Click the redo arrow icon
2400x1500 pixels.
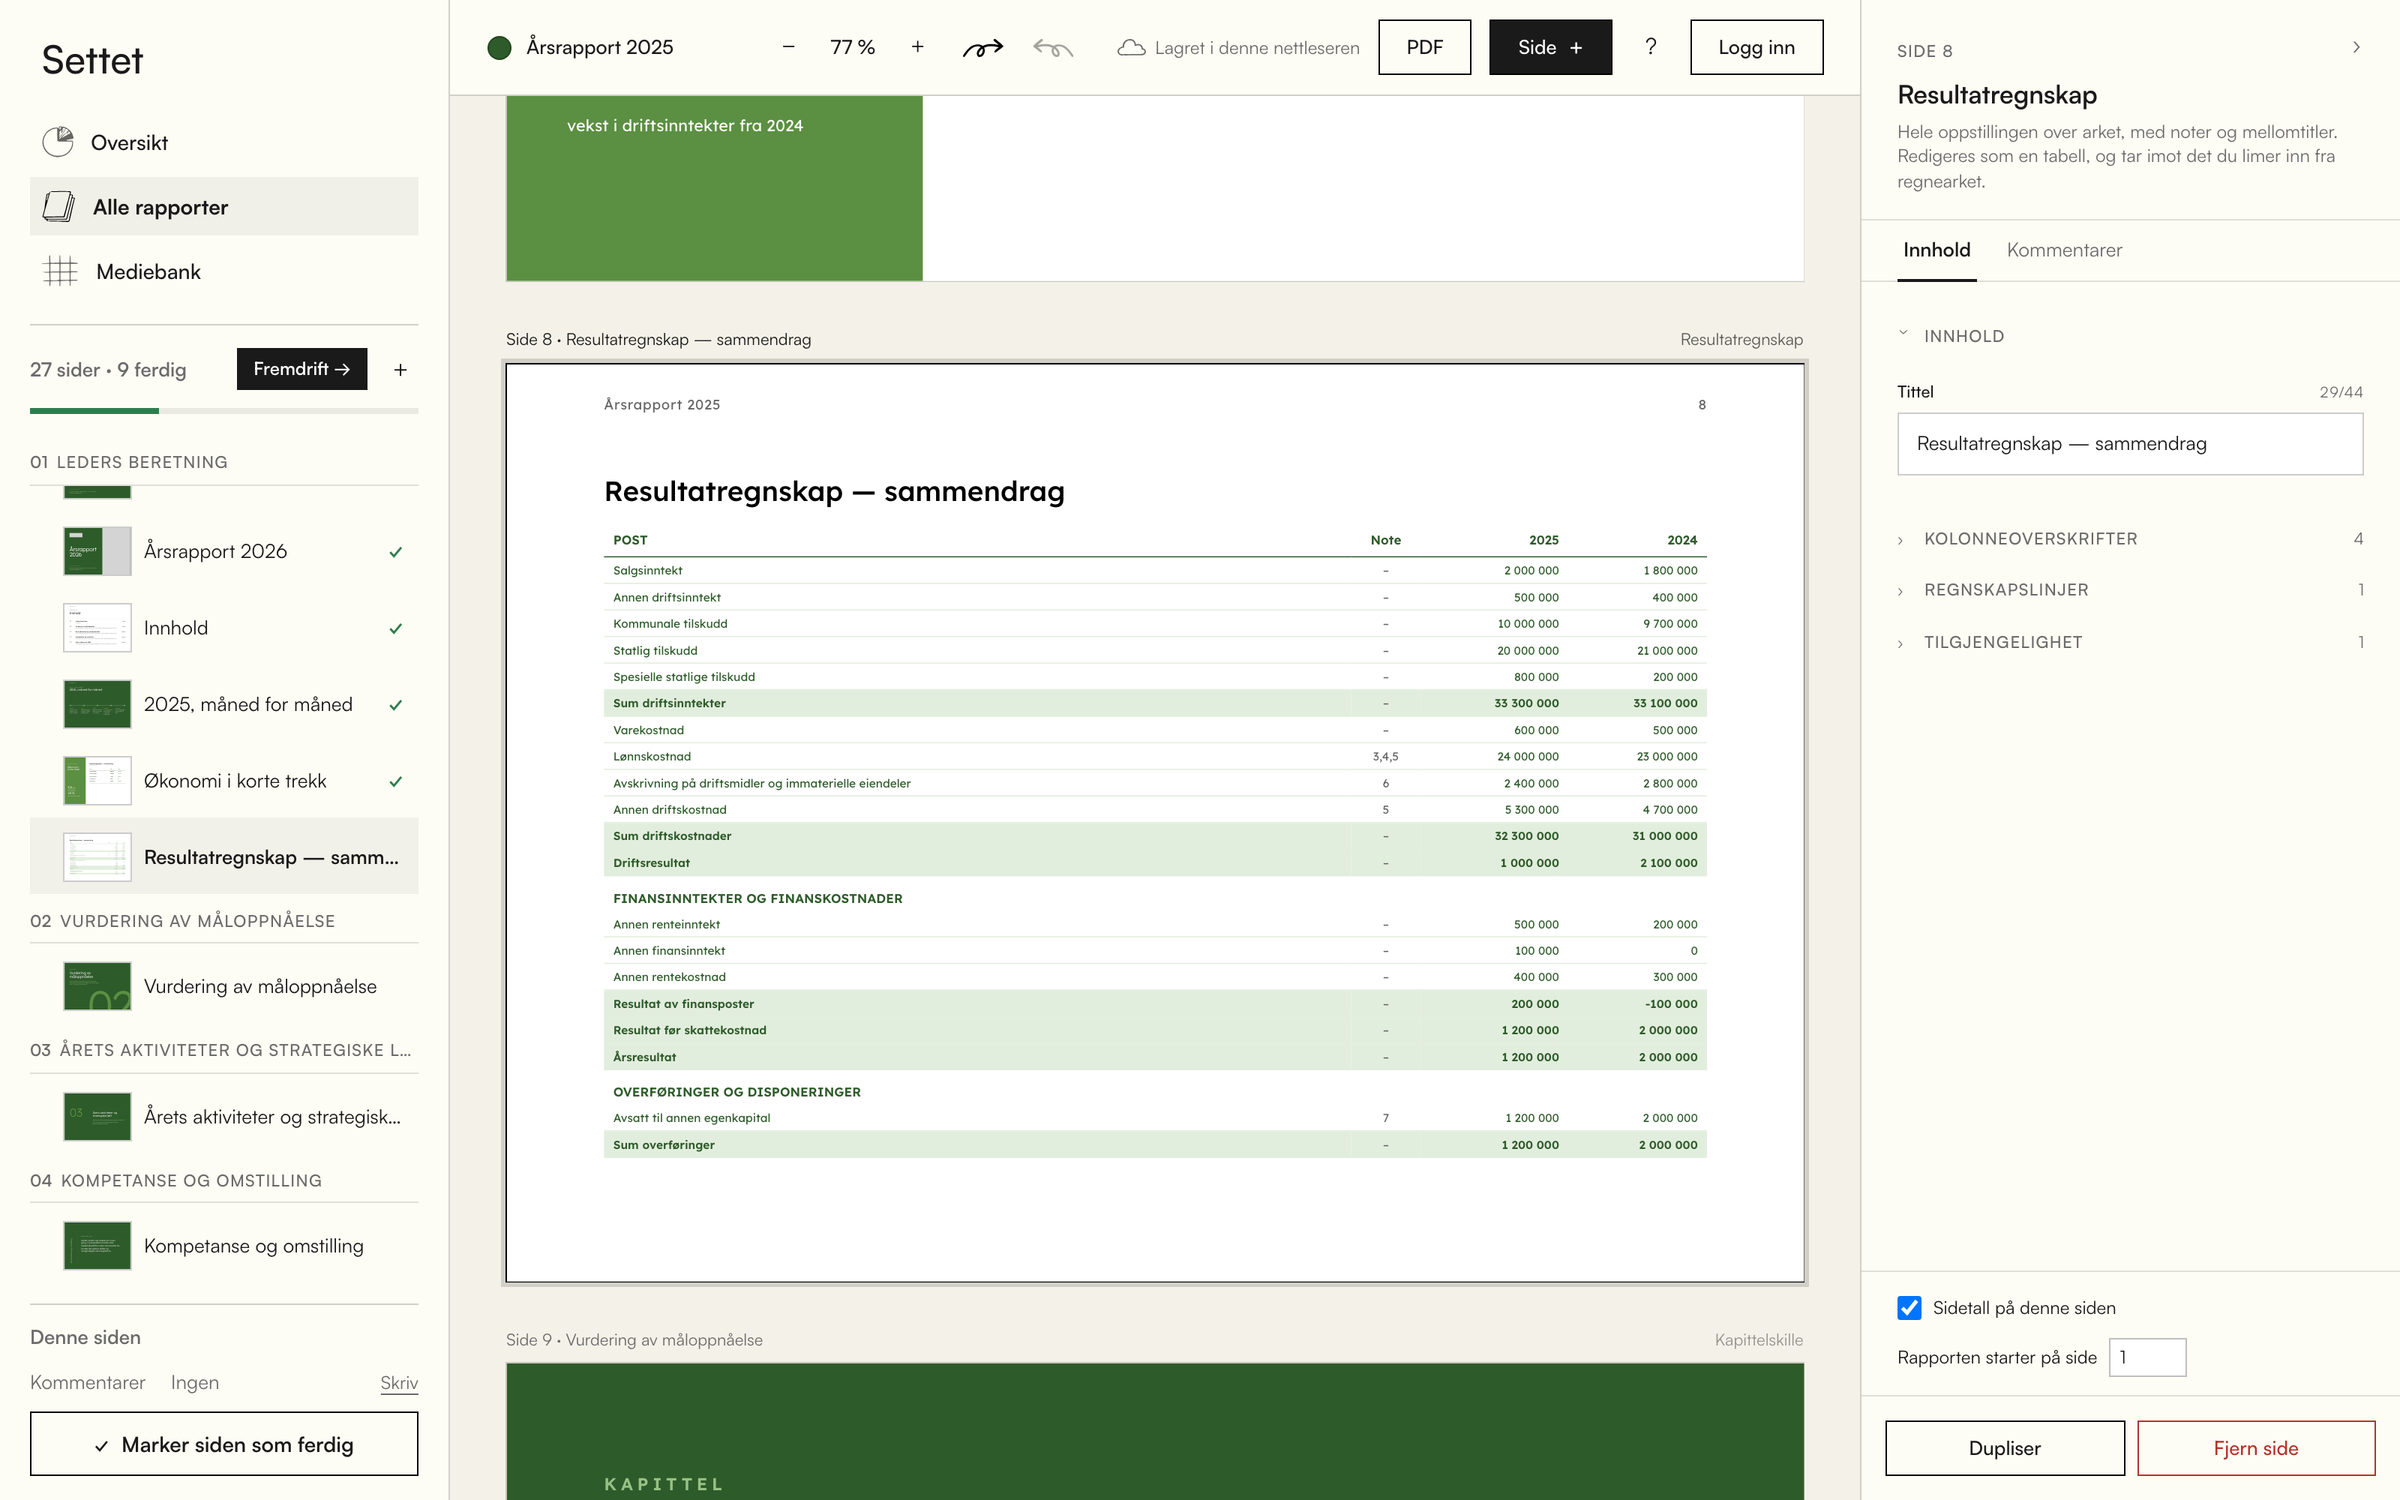click(982, 47)
